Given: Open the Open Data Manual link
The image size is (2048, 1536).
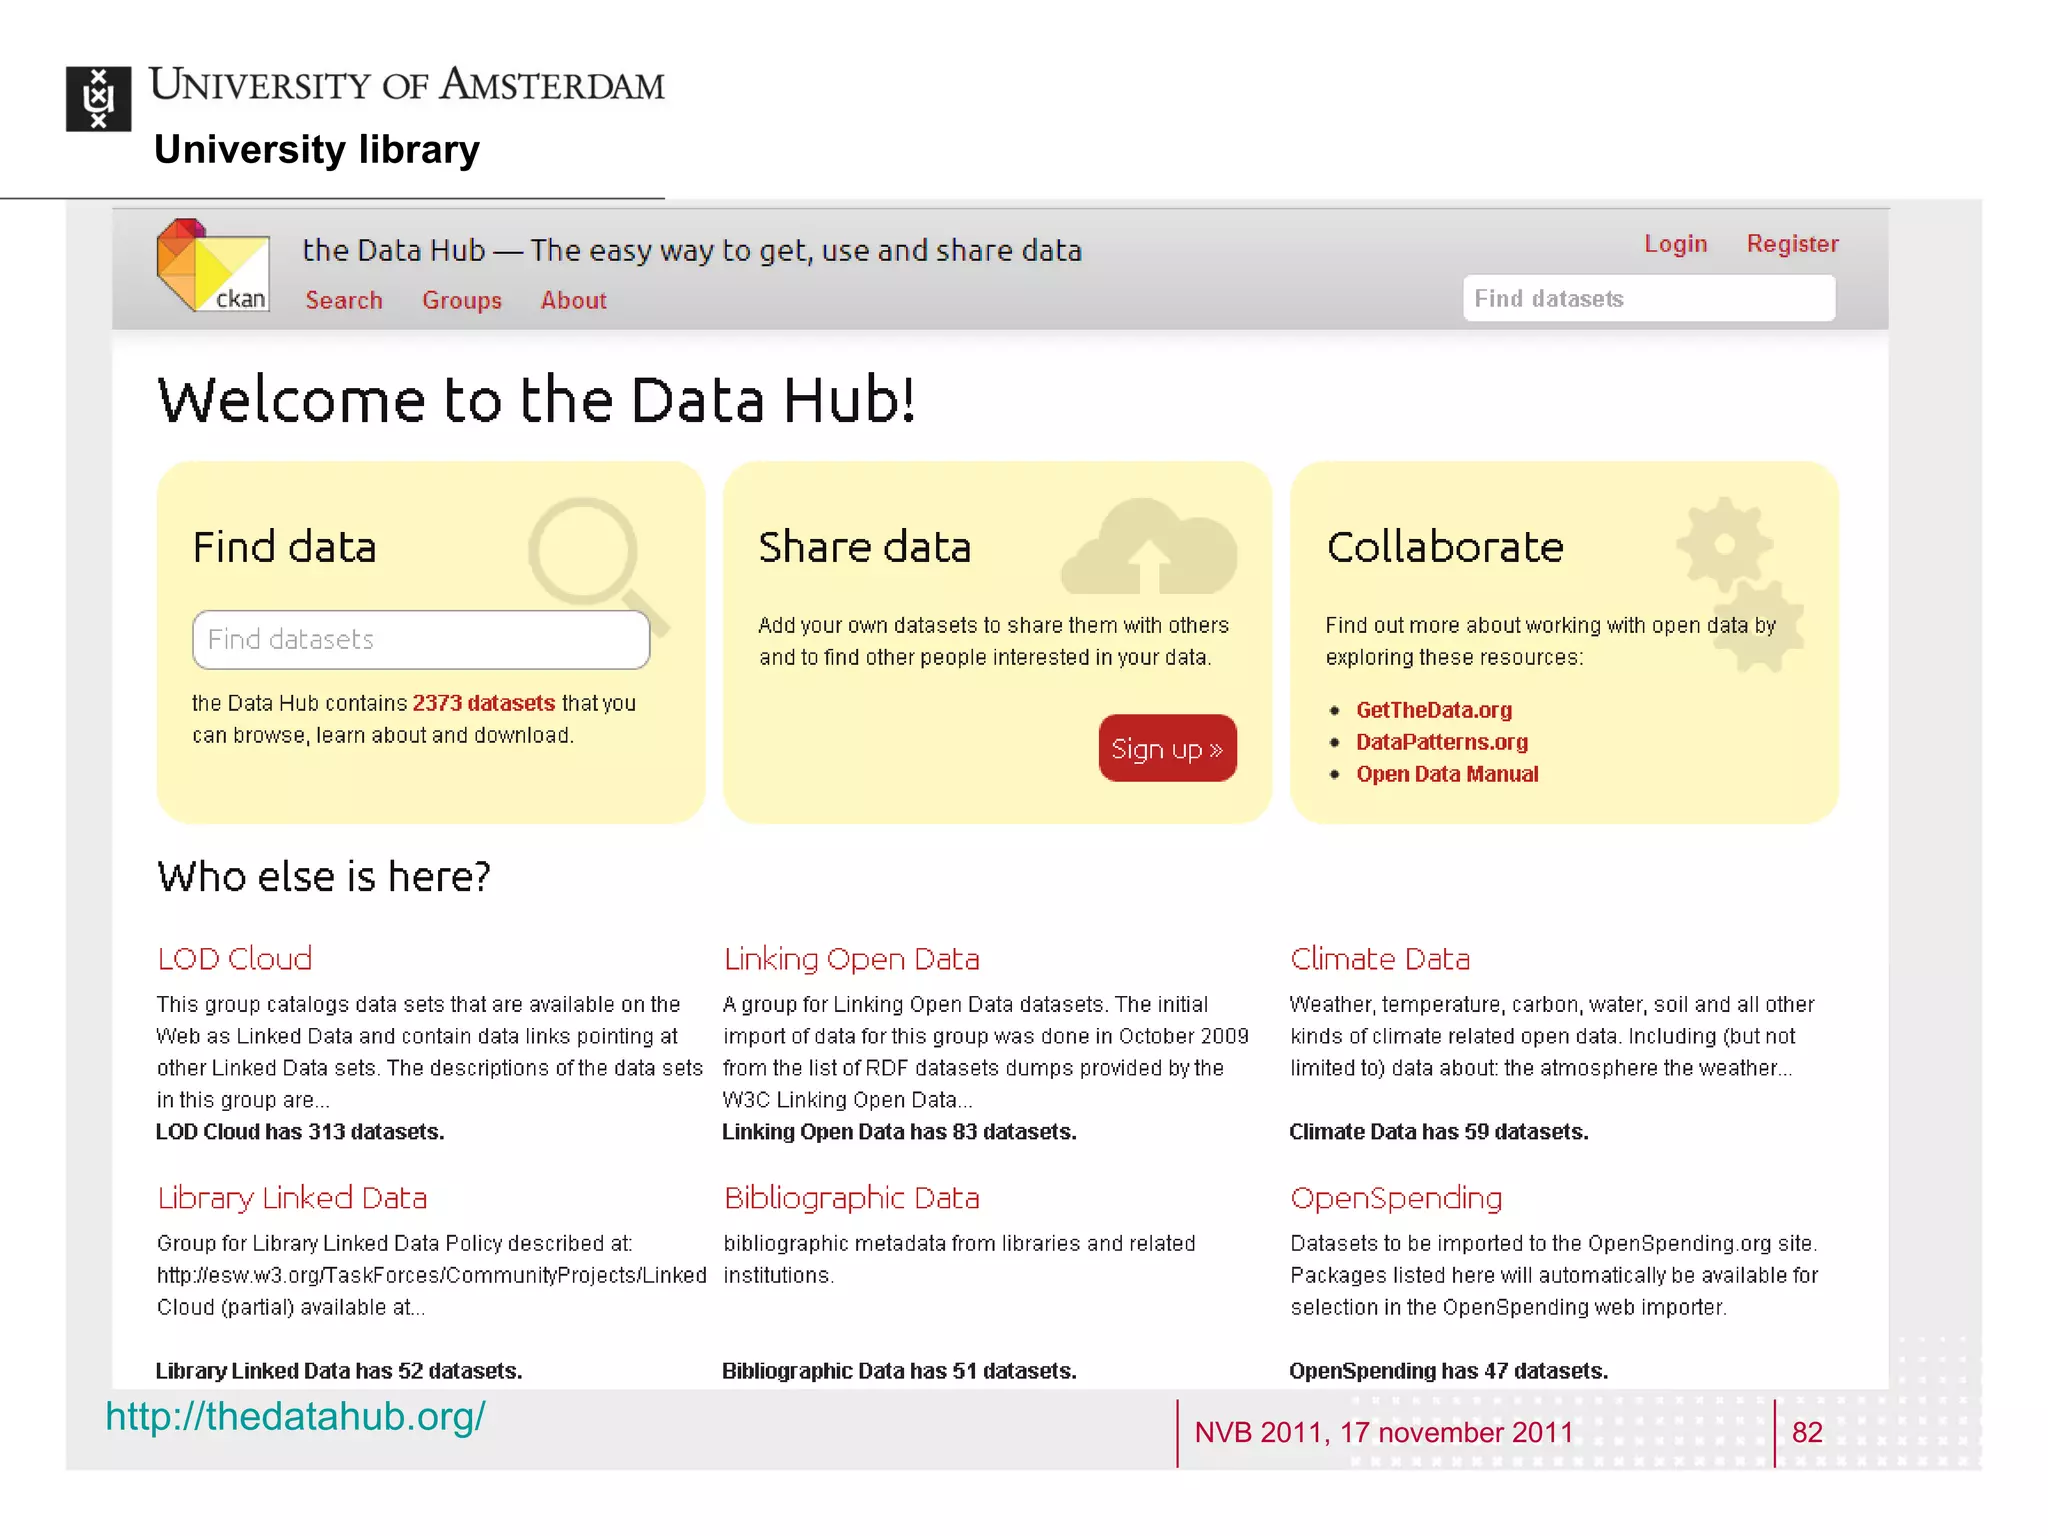Looking at the screenshot, I should point(1447,774).
